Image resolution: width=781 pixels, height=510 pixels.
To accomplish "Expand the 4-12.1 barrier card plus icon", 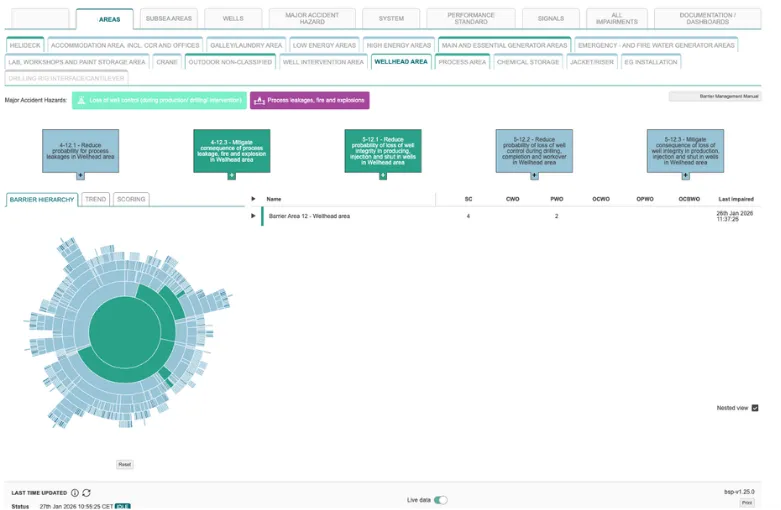I will (x=80, y=176).
